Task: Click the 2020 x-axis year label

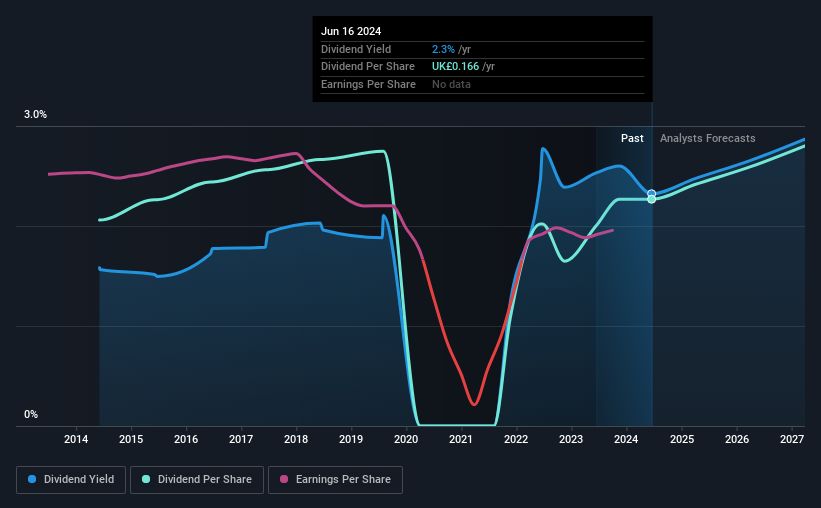Action: pos(406,439)
